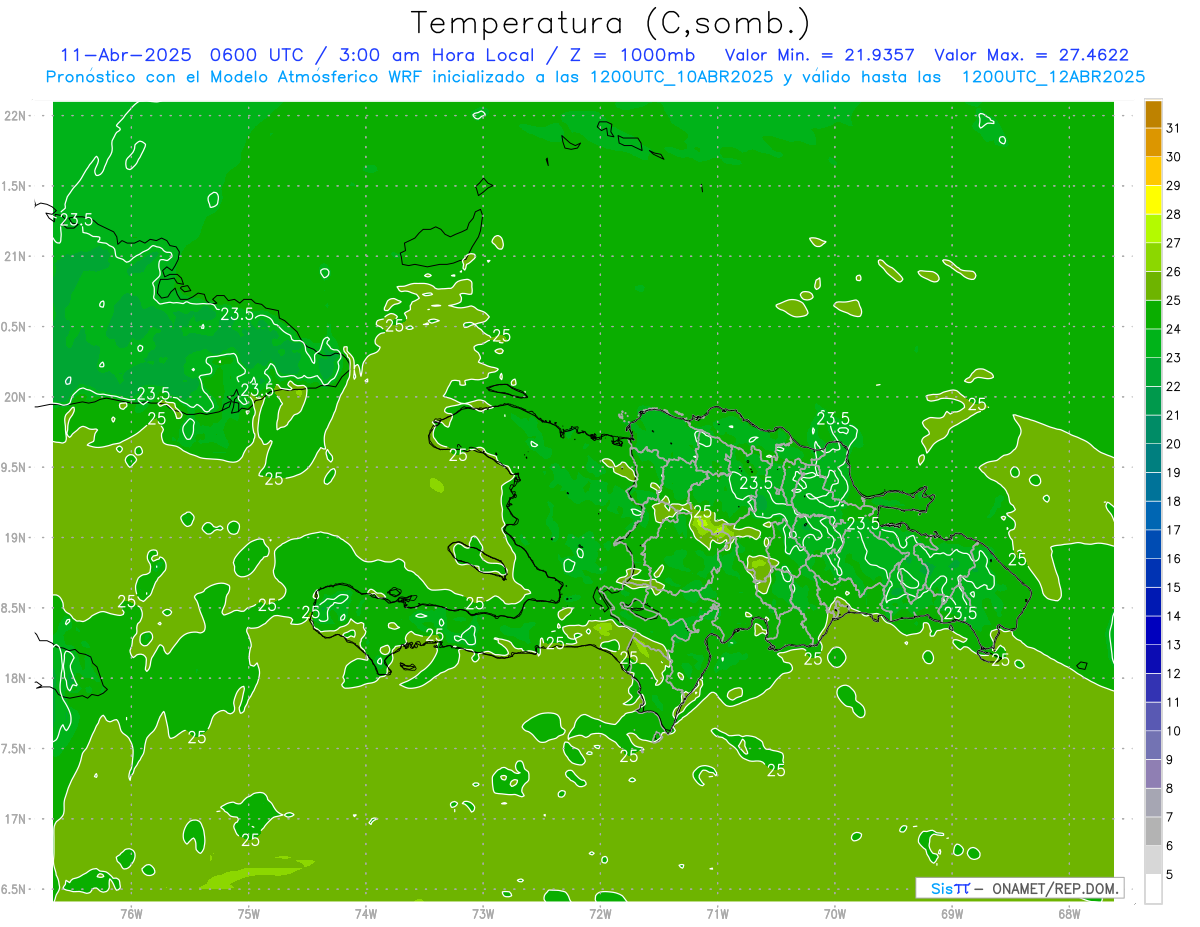This screenshot has width=1200, height=927.
Task: Click legend value '25'
Action: click(x=1174, y=300)
